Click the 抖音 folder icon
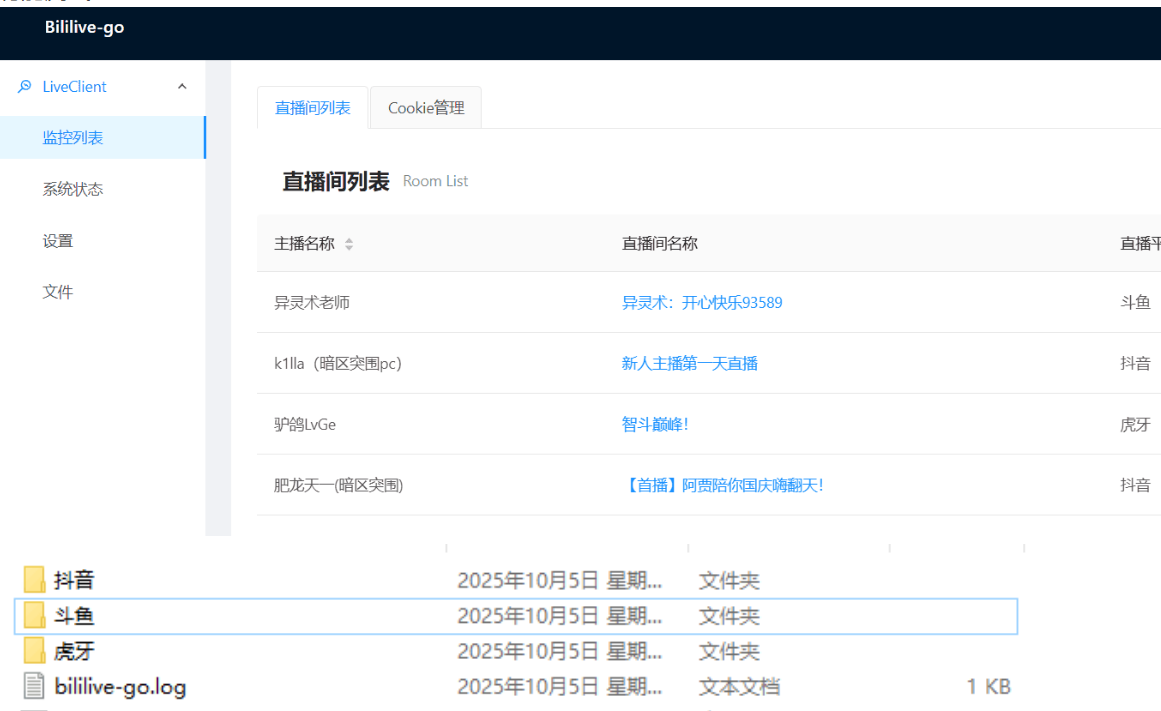This screenshot has width=1161, height=711. tap(35, 580)
